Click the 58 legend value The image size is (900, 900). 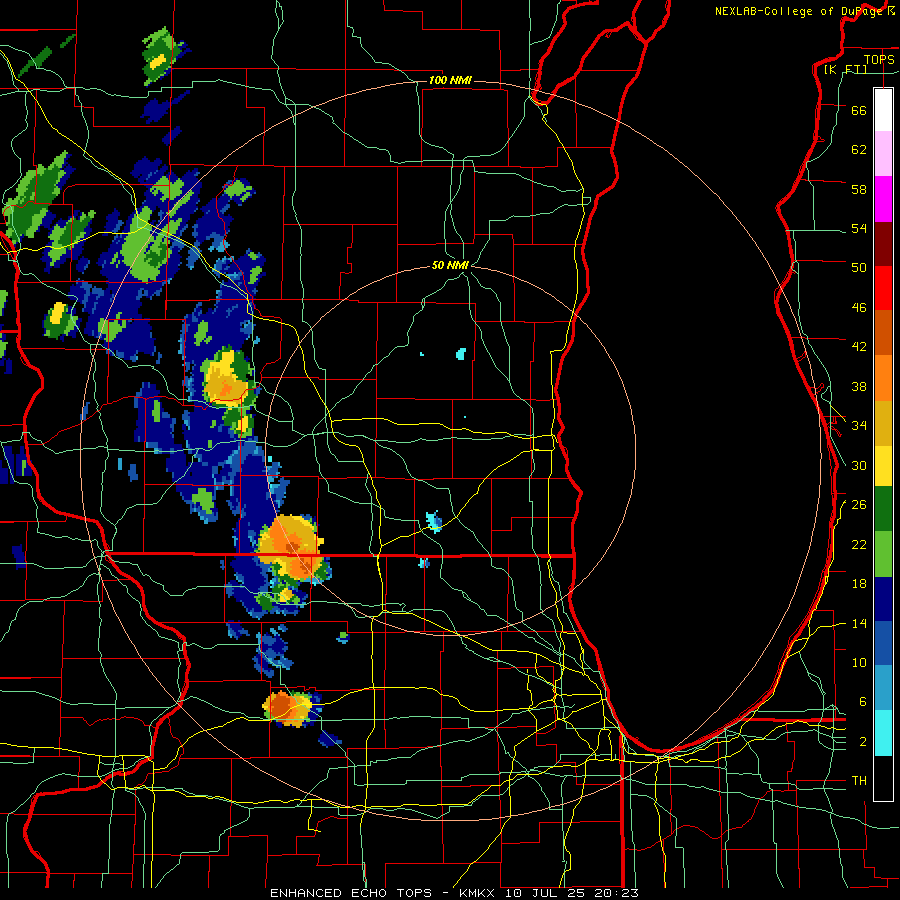tap(859, 189)
